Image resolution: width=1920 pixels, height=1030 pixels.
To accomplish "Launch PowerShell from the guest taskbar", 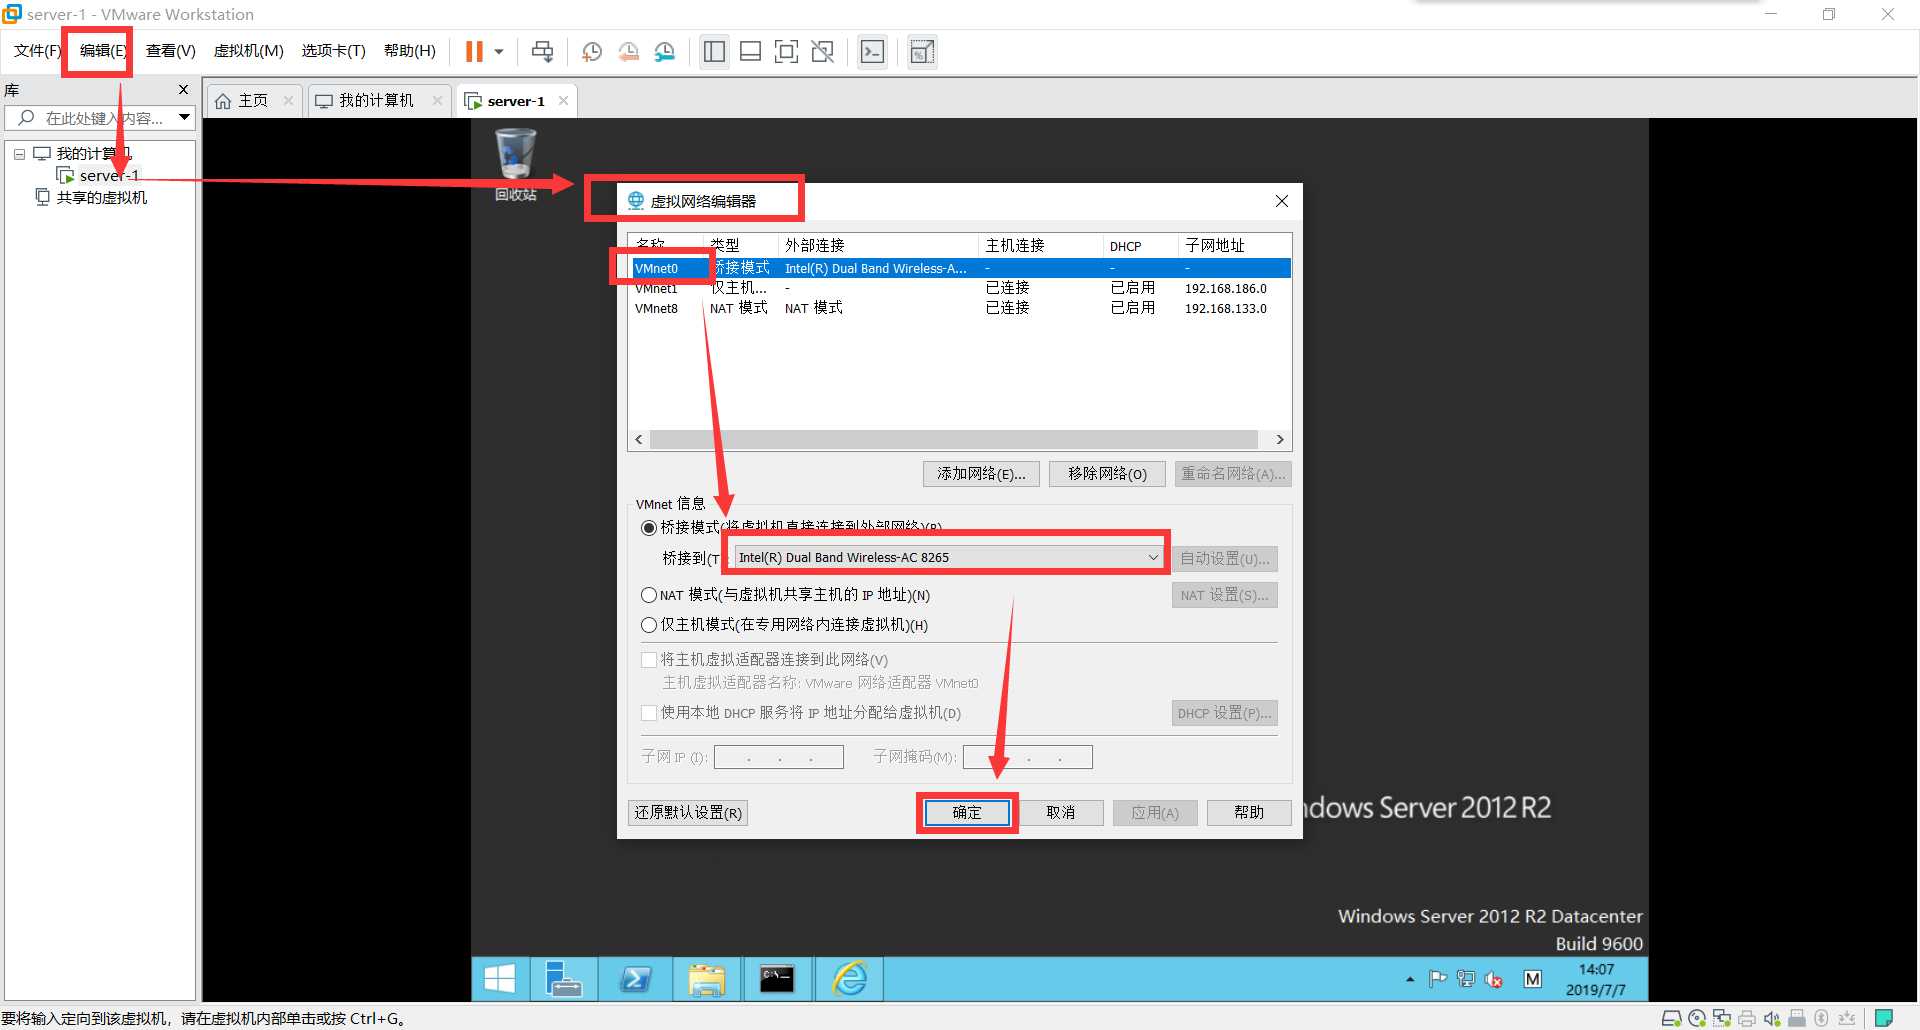I will click(x=635, y=979).
